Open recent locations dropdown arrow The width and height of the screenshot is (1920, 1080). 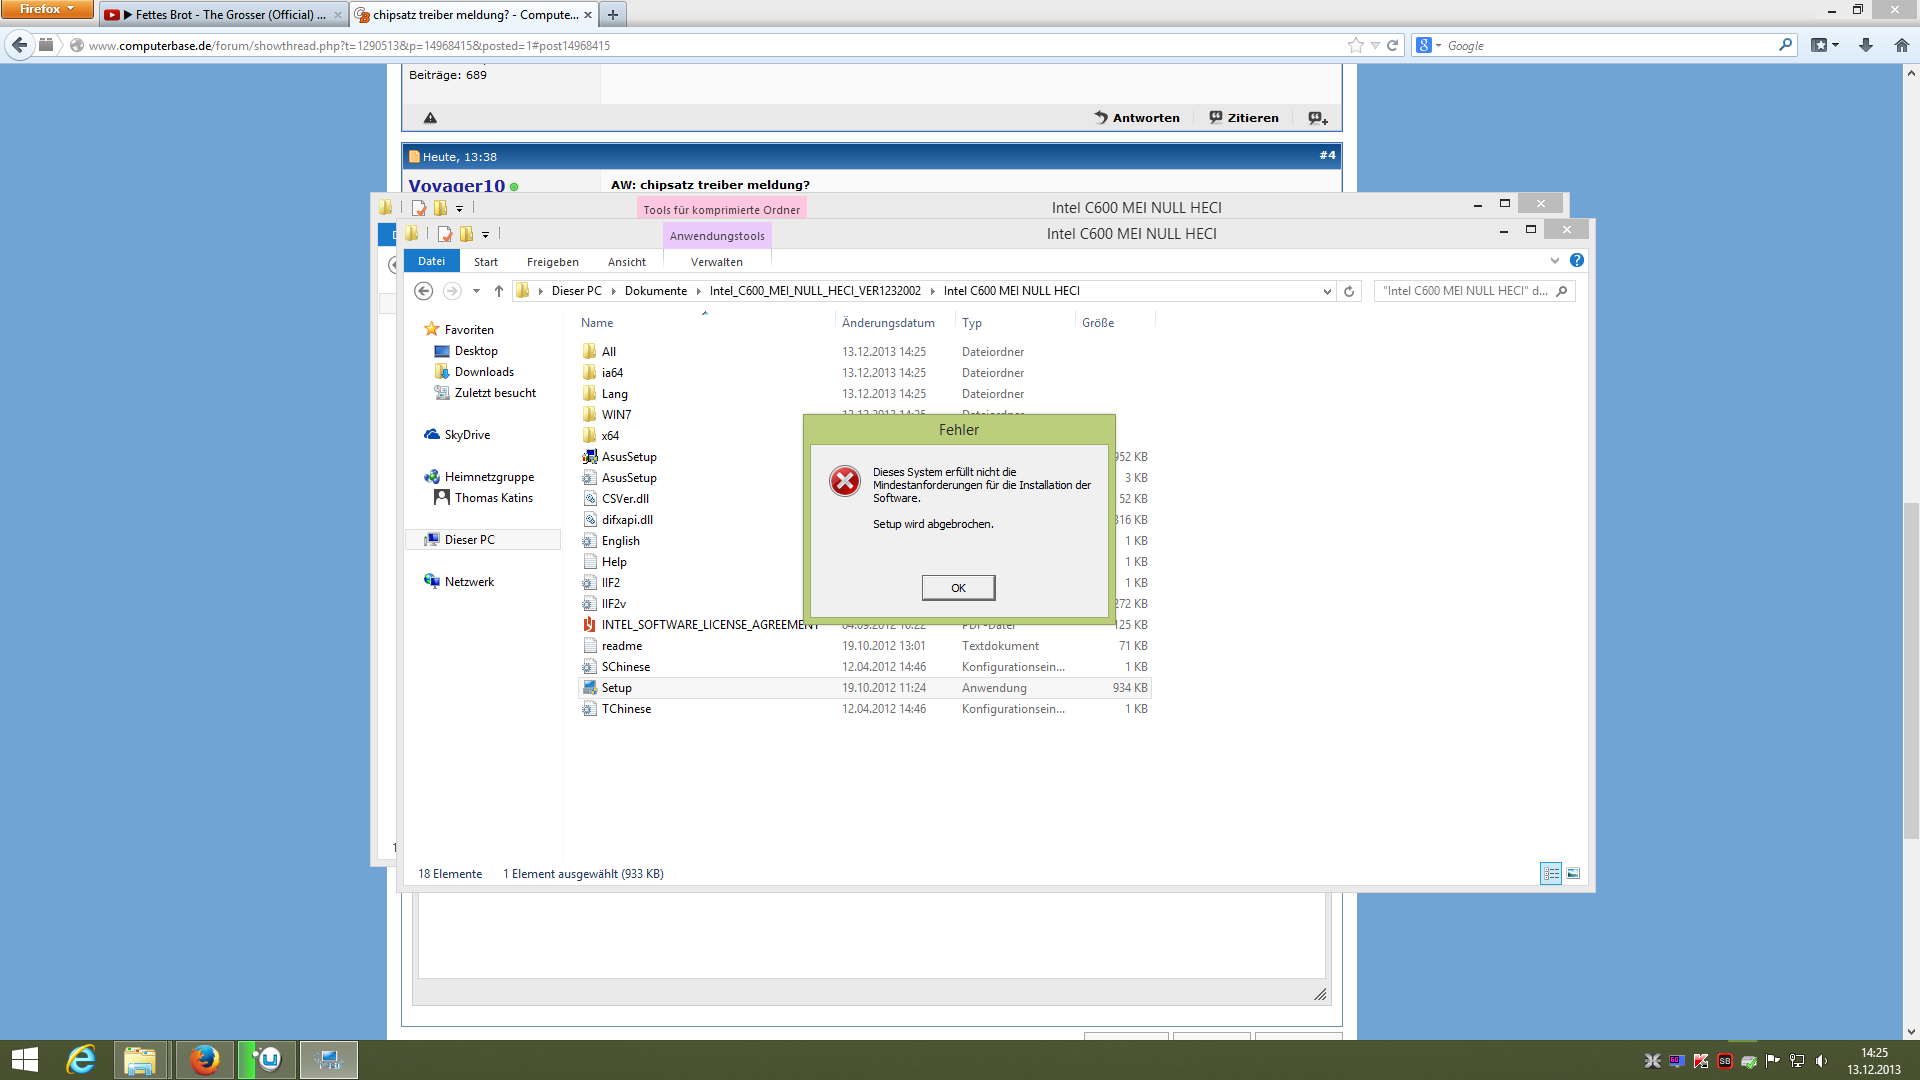[476, 291]
